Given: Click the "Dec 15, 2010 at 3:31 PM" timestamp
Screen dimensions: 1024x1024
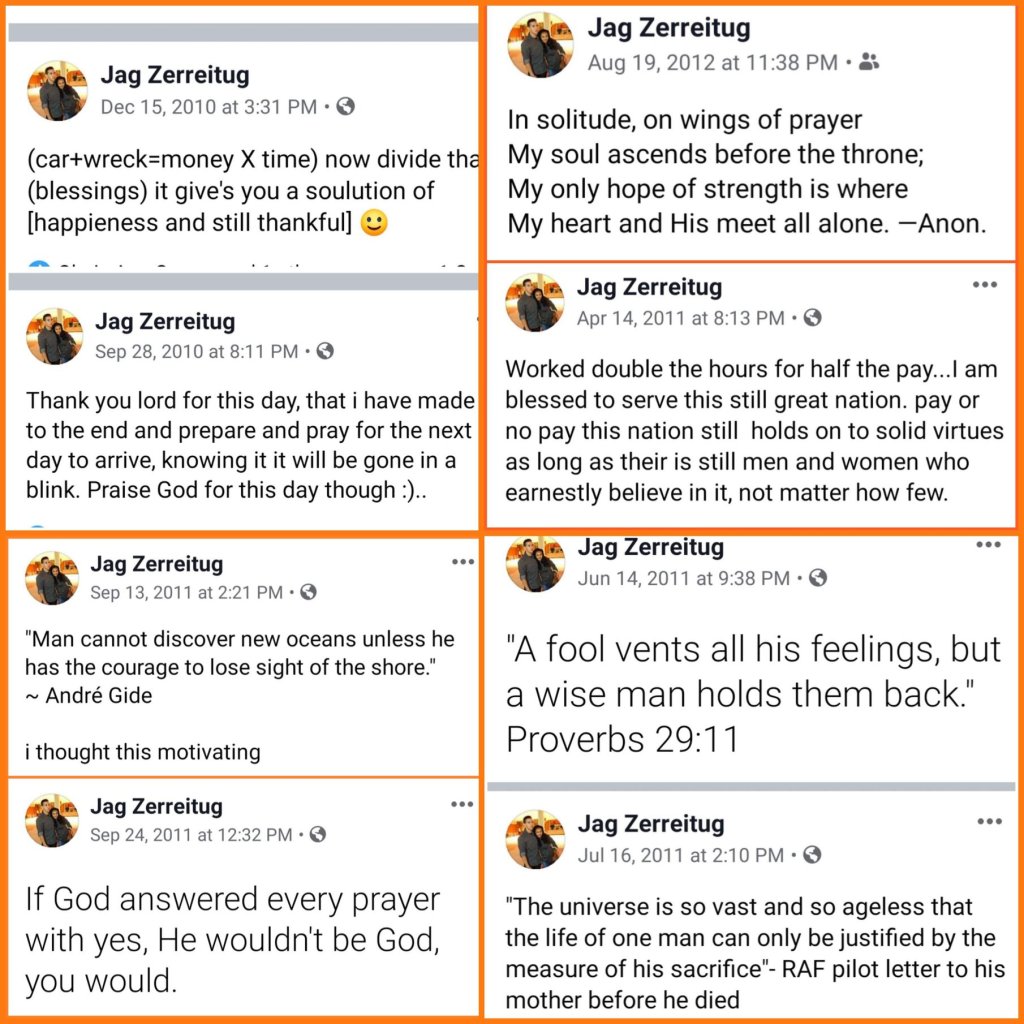Looking at the screenshot, I should [x=208, y=107].
